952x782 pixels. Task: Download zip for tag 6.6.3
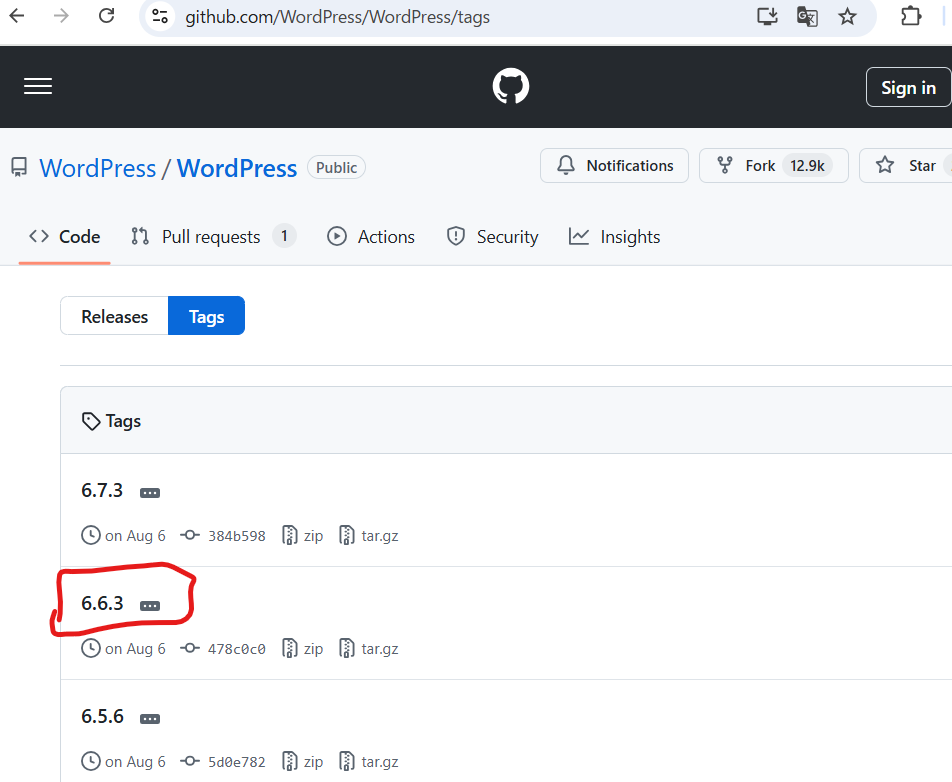point(303,648)
